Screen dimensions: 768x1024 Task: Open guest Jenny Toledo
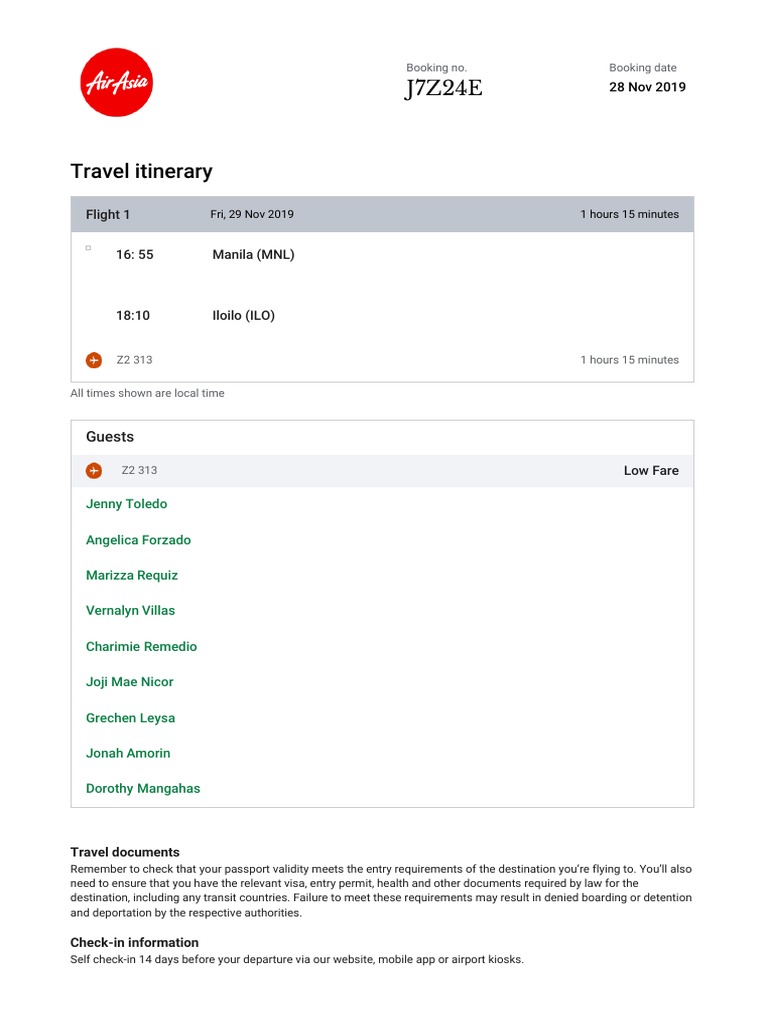point(127,504)
